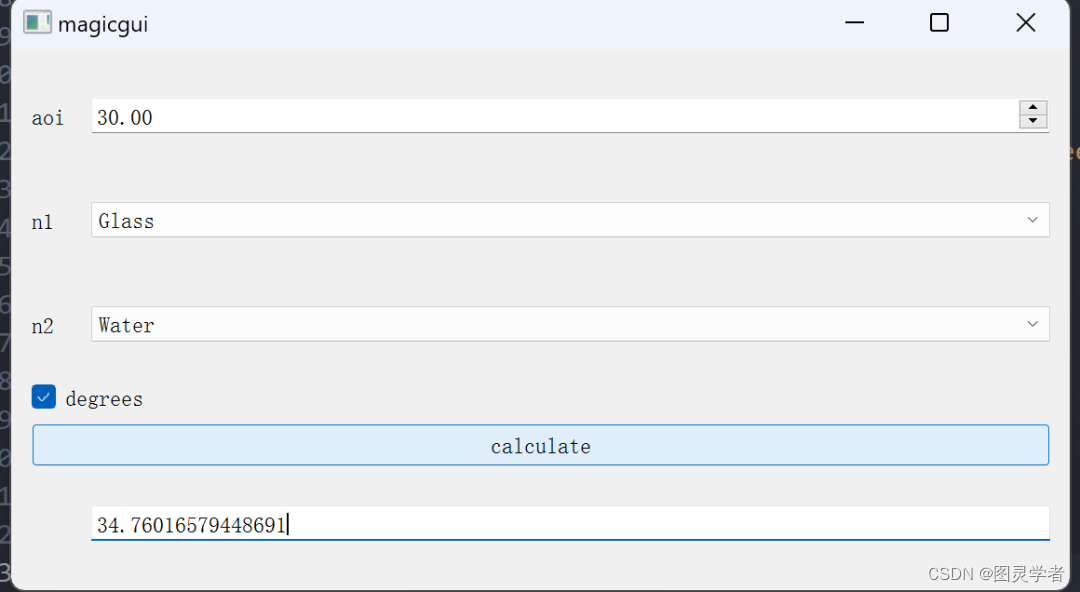Click the spinbox down arrow to decrease aoi
Viewport: 1080px width, 592px height.
click(x=1032, y=122)
